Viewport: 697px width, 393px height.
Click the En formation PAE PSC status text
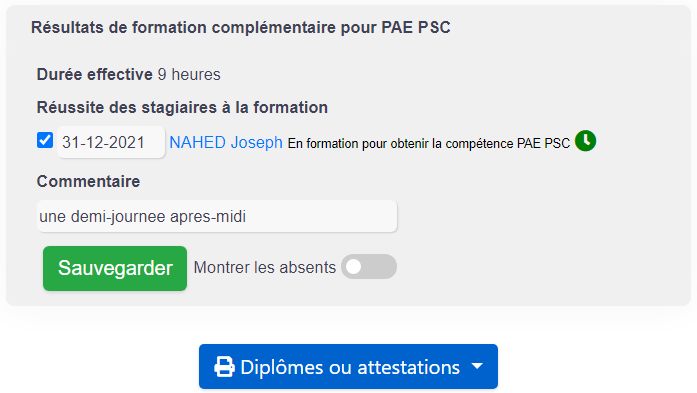(429, 144)
